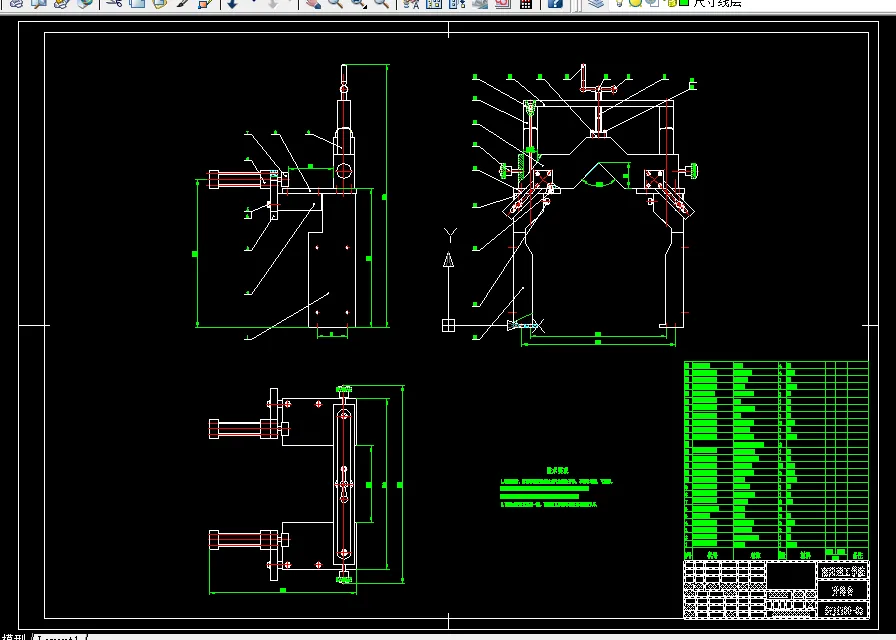The height and width of the screenshot is (640, 896).
Task: Switch to the Layout1 tab
Action: tap(60, 636)
